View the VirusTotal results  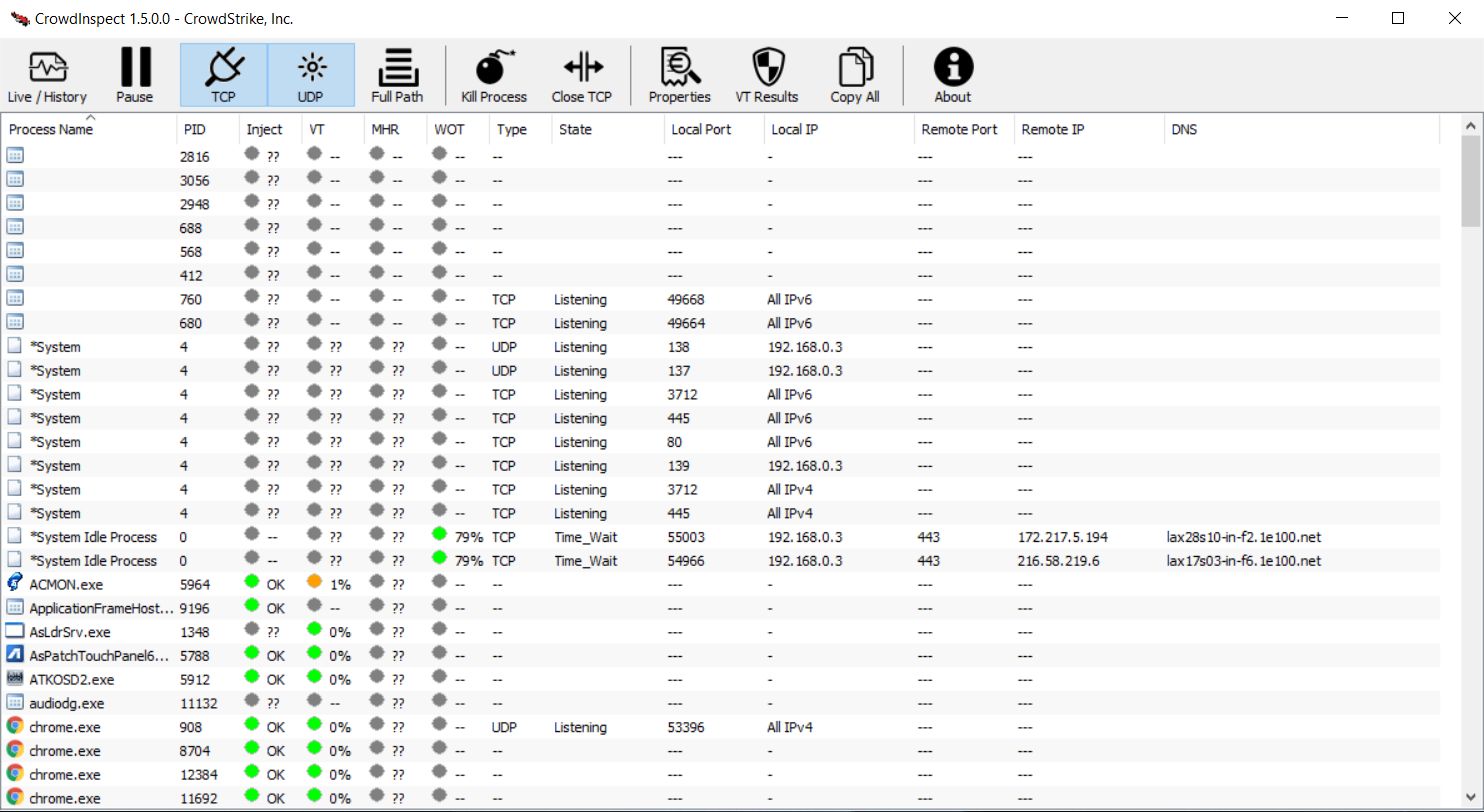point(766,74)
